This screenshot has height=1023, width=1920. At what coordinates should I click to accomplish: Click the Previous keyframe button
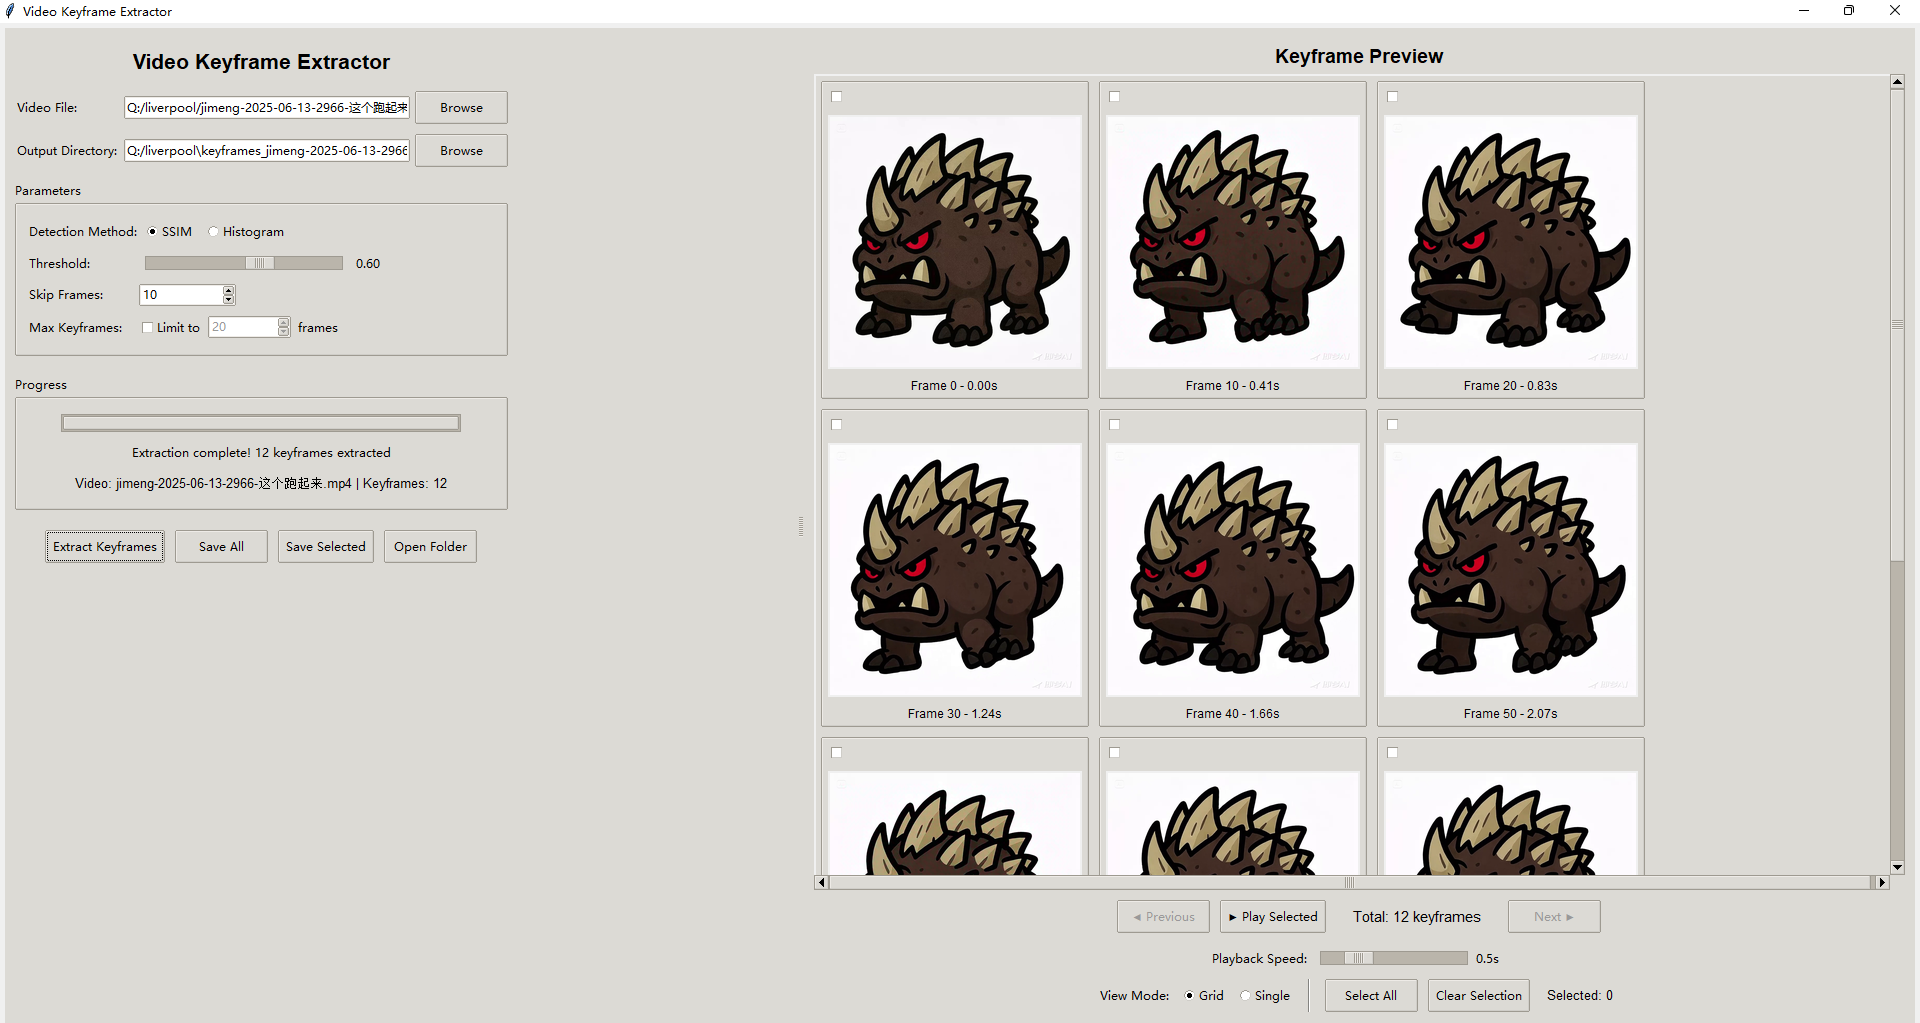(x=1163, y=917)
